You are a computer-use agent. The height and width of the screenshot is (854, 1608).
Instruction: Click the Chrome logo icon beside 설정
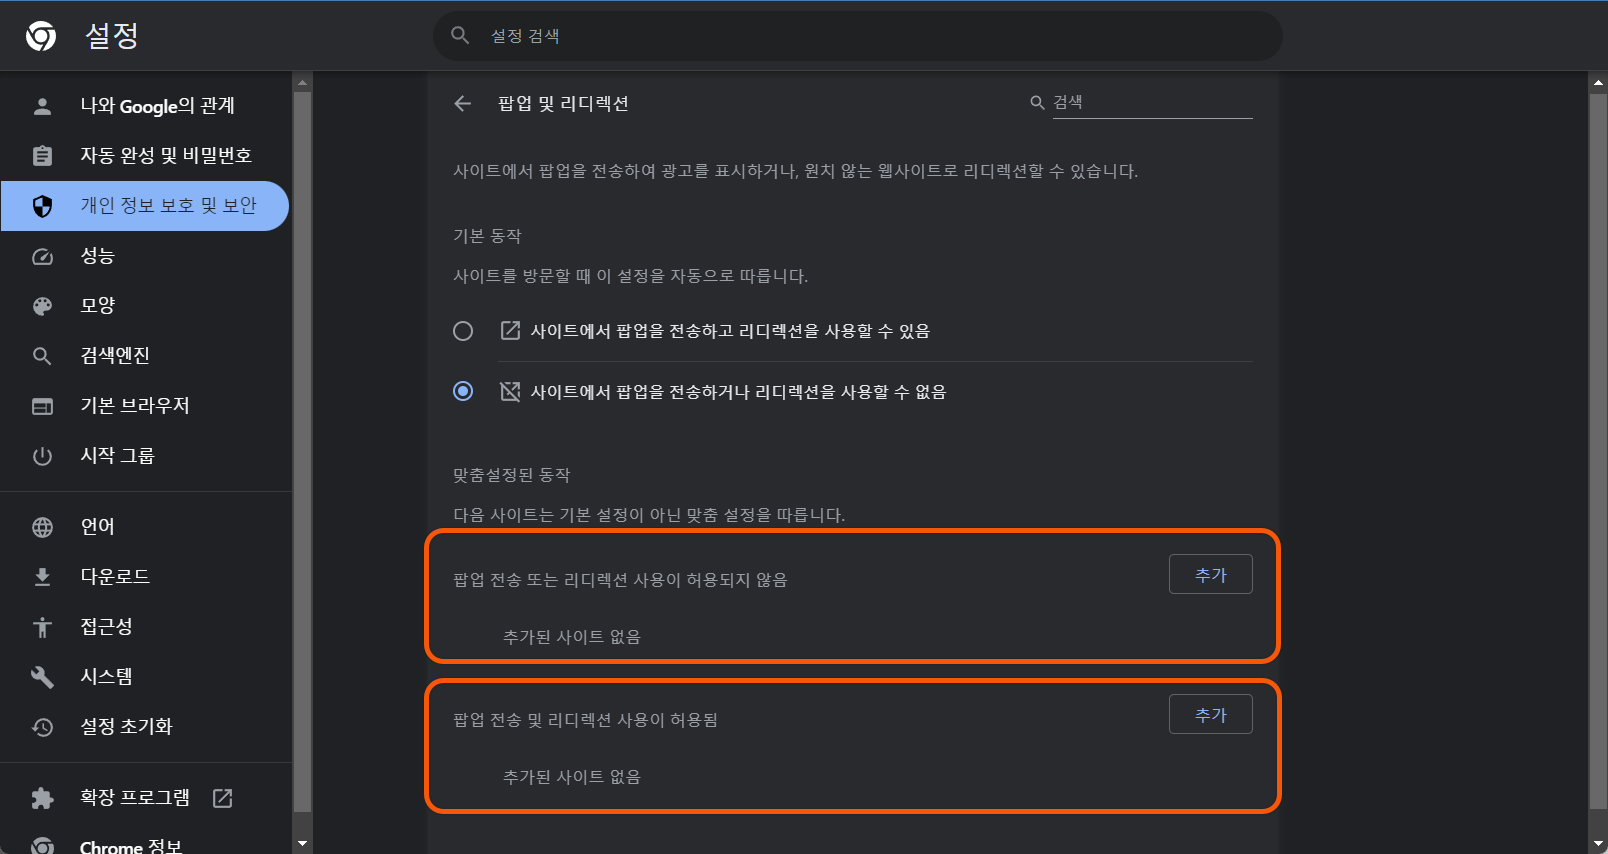tap(41, 36)
